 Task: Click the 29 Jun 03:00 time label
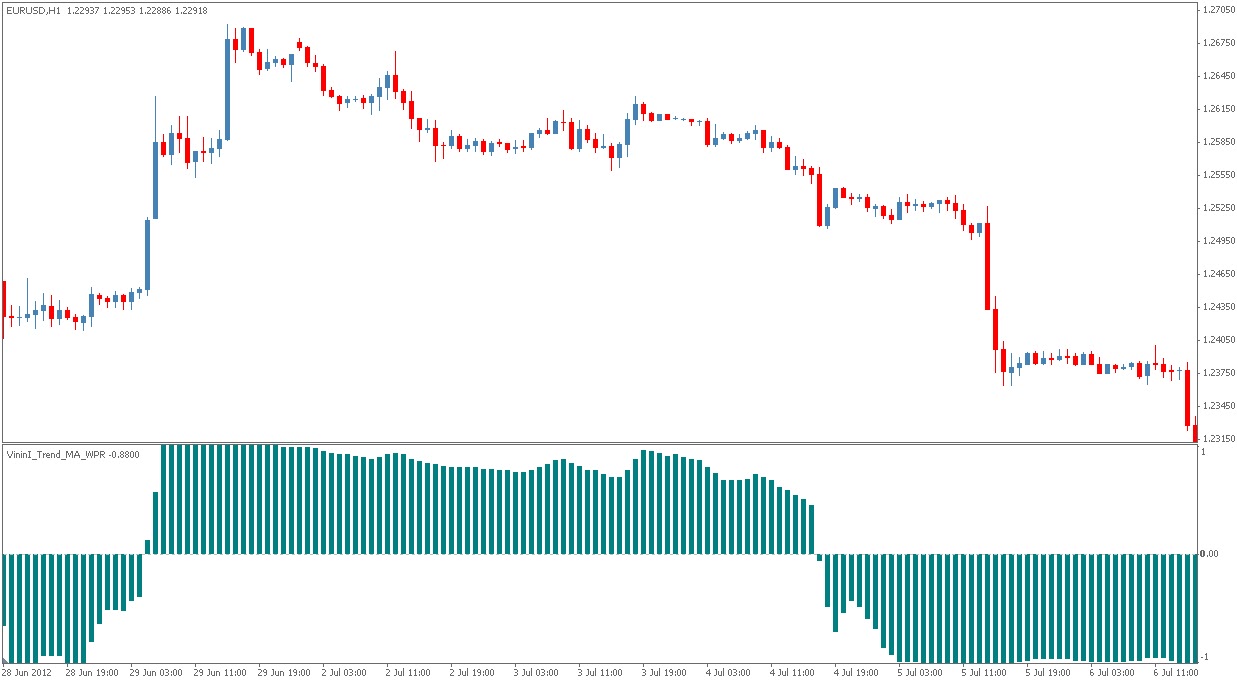pyautogui.click(x=157, y=673)
